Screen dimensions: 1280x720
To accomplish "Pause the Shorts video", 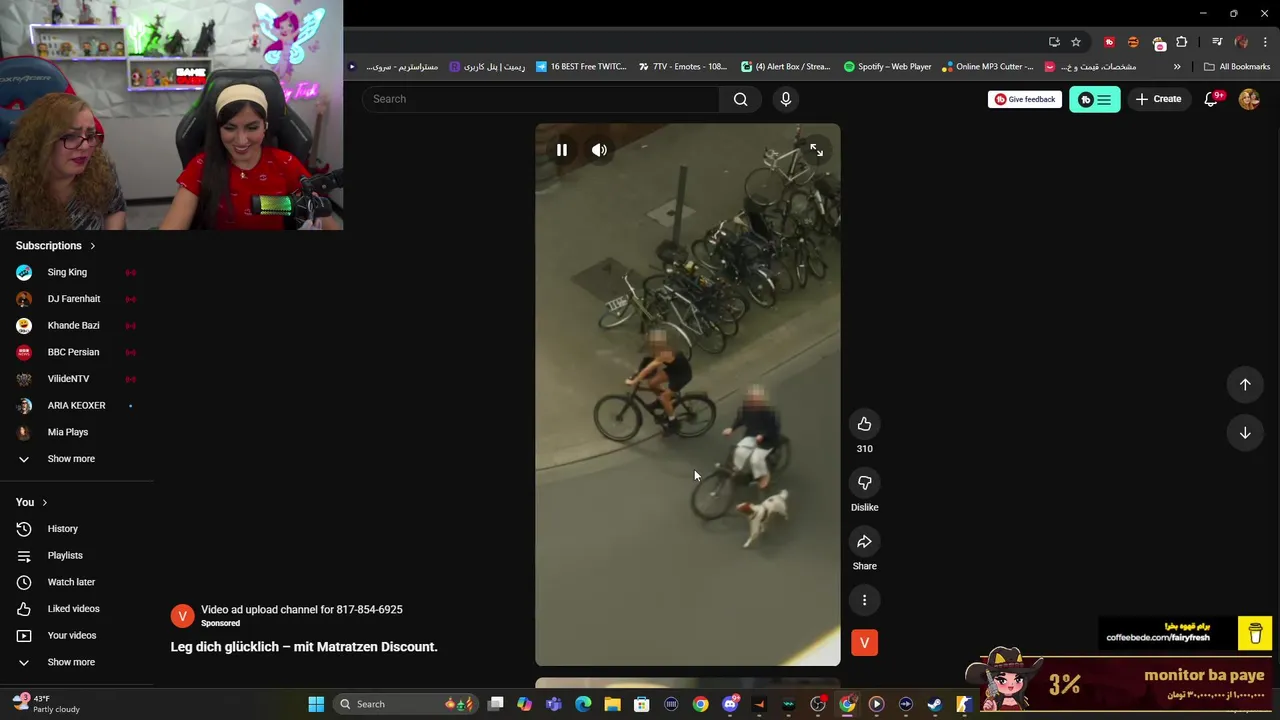I will click(x=562, y=150).
